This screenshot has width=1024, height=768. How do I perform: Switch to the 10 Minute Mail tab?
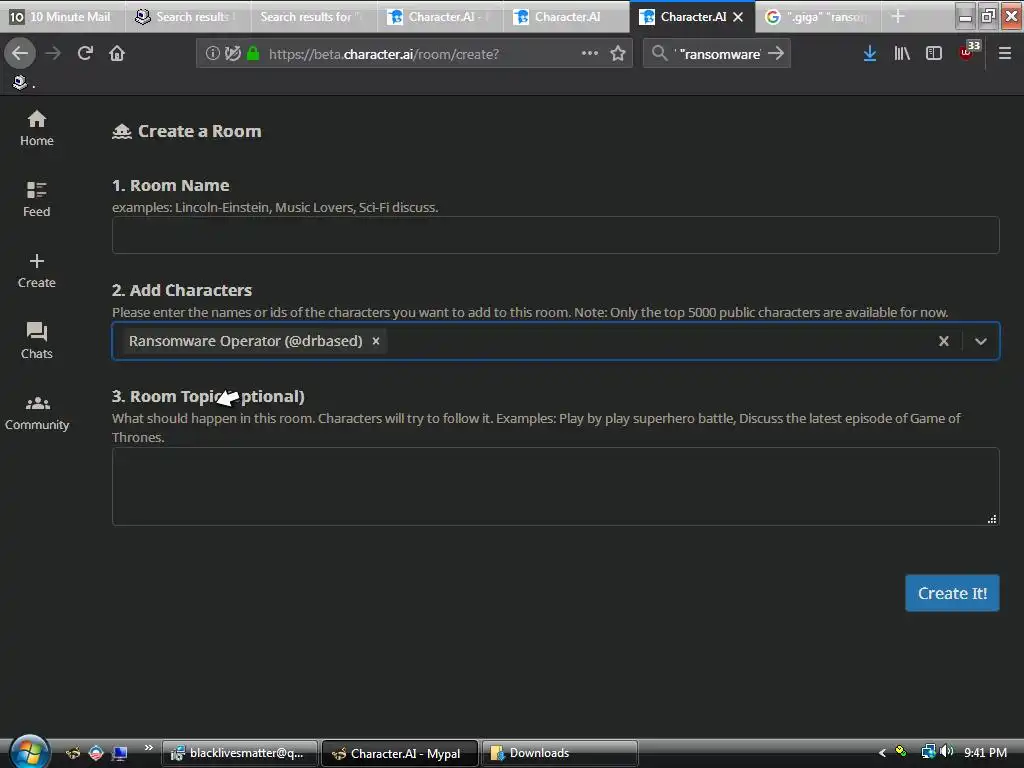pyautogui.click(x=63, y=16)
